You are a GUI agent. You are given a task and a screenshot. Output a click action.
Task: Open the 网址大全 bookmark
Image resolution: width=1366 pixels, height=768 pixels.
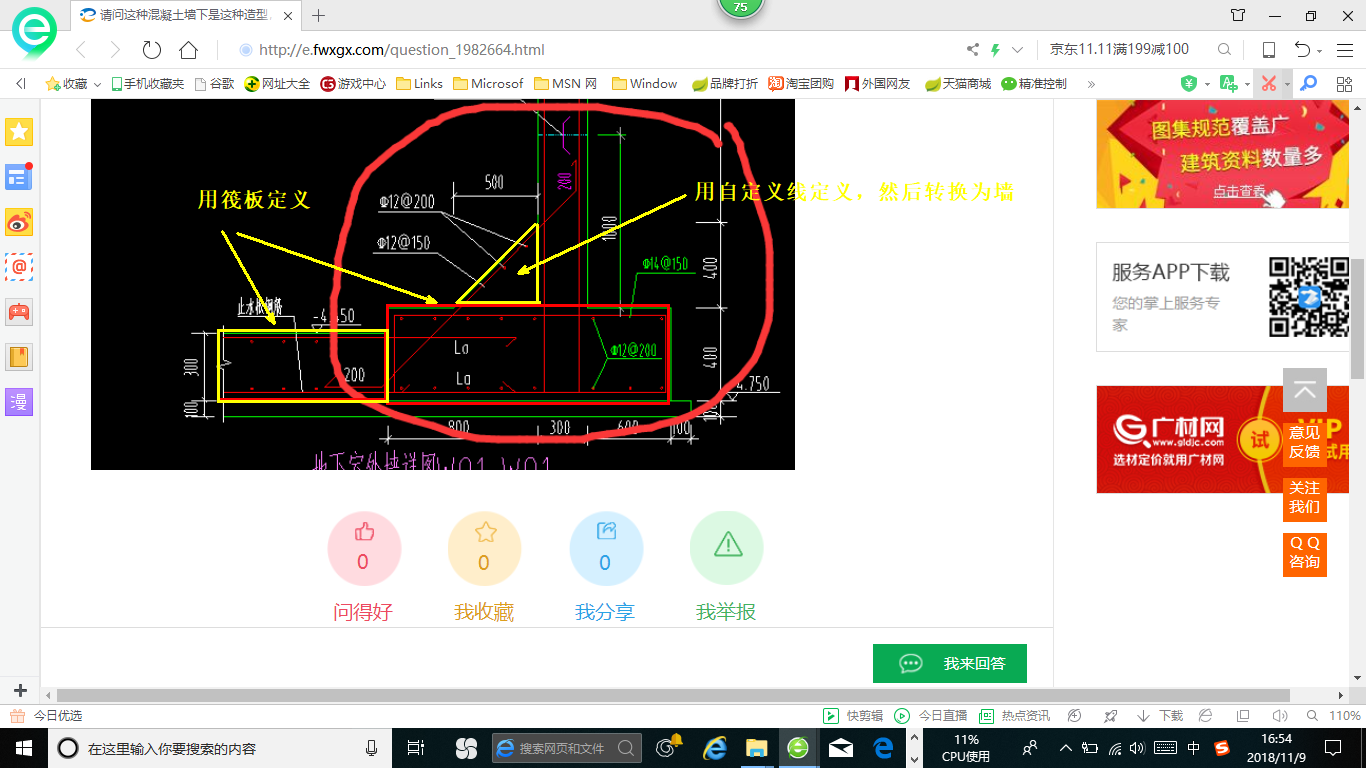[277, 84]
